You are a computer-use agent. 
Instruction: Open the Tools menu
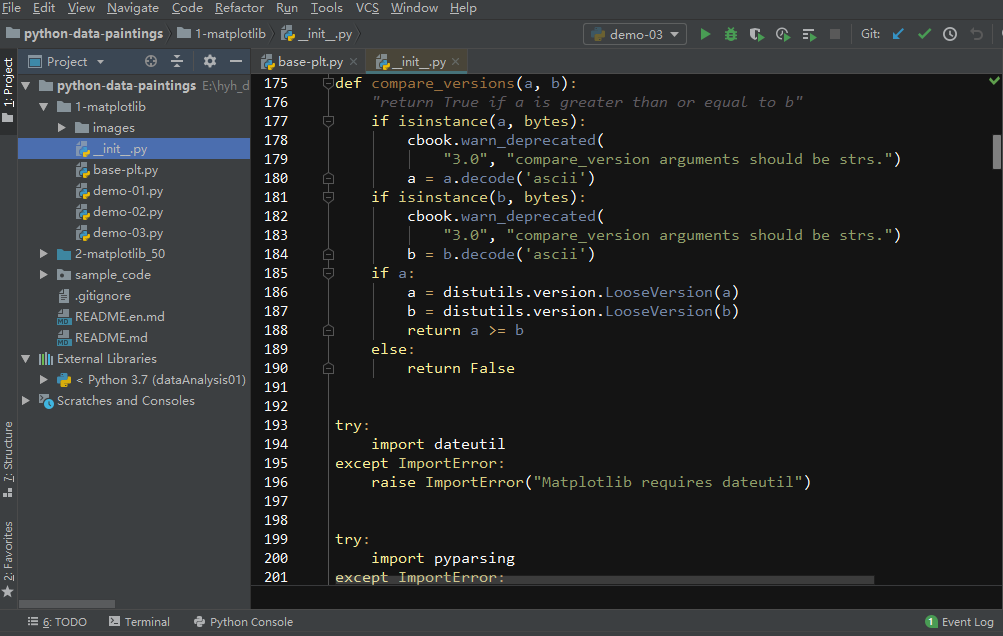326,8
